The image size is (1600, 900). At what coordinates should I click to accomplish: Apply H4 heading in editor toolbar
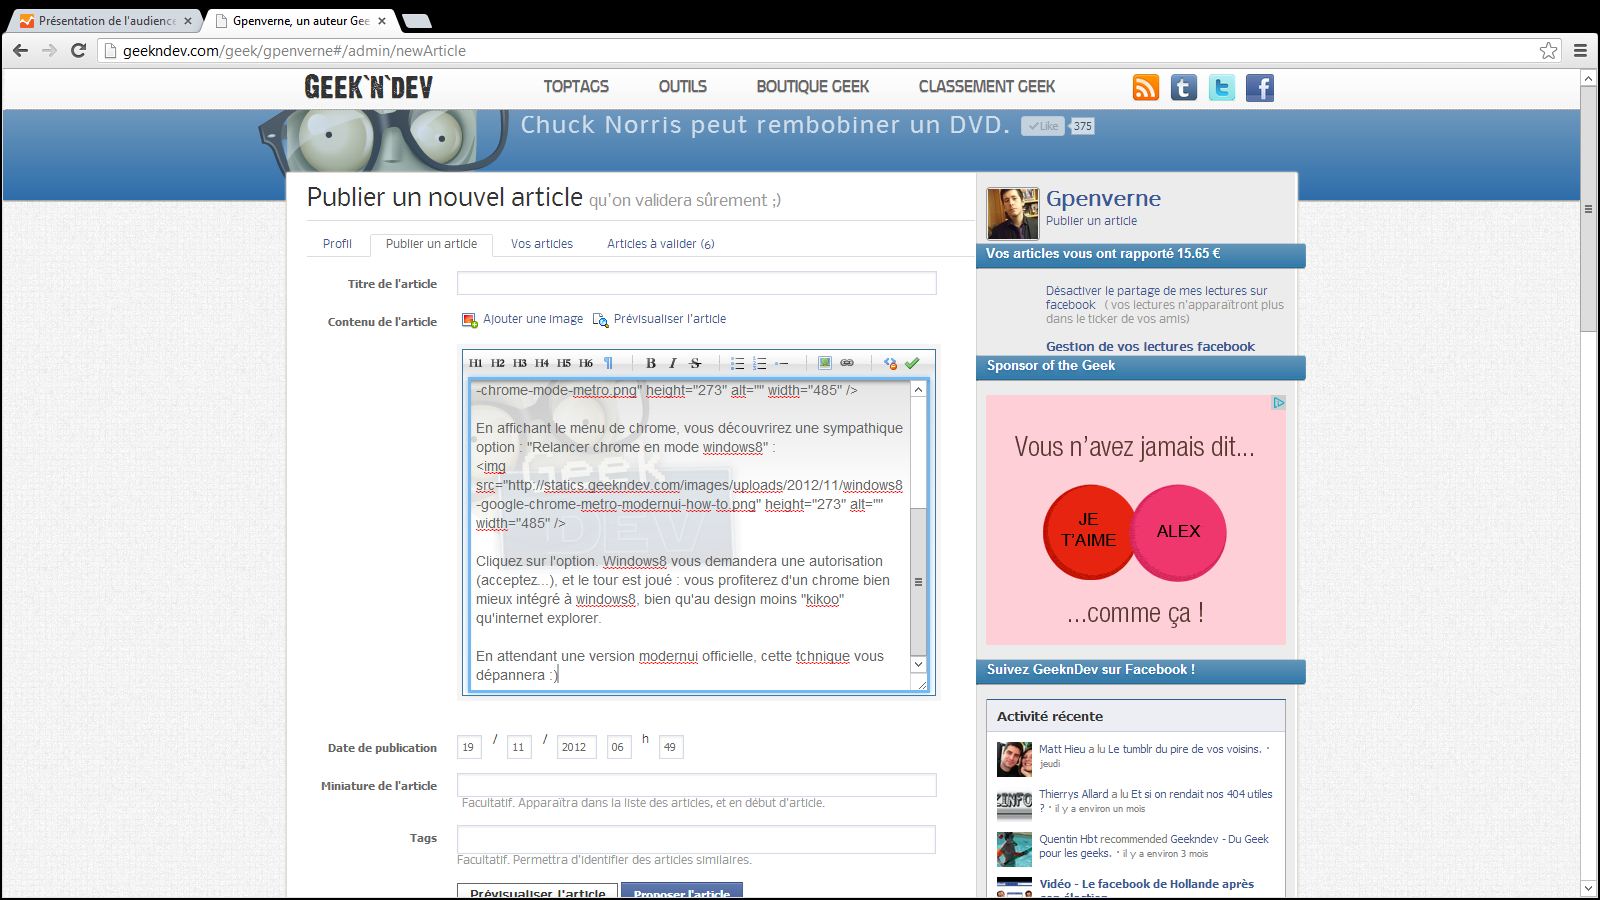(x=541, y=363)
